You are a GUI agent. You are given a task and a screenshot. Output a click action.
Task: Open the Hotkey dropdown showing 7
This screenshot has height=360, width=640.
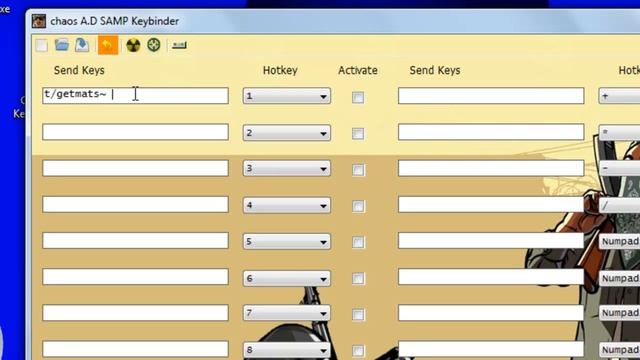(x=287, y=313)
